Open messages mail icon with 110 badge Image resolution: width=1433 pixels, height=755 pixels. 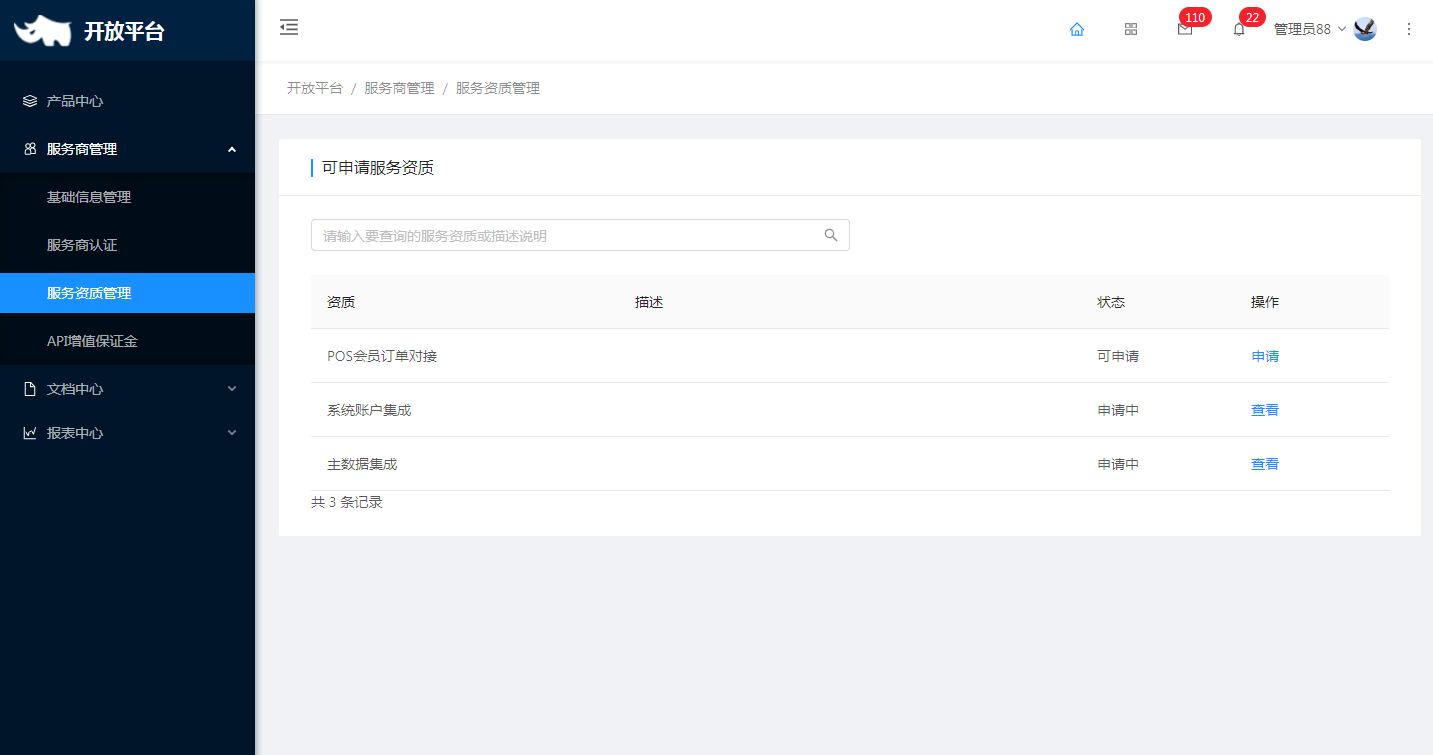coord(1185,29)
